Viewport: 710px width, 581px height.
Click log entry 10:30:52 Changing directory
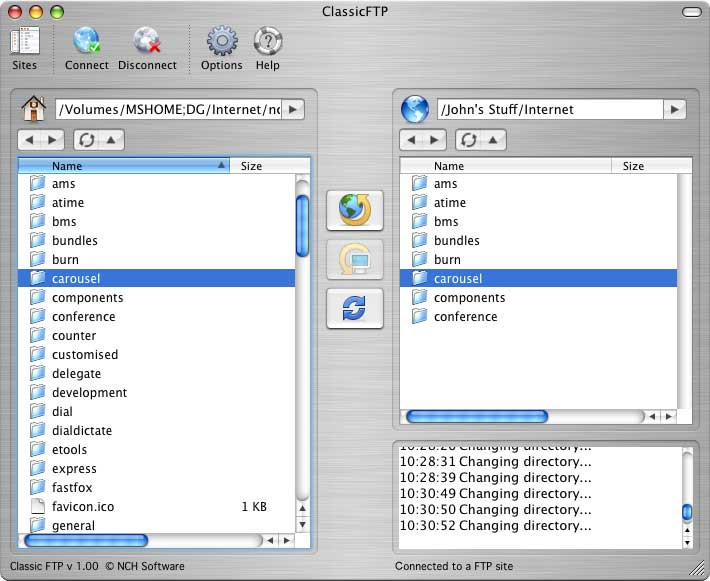495,525
